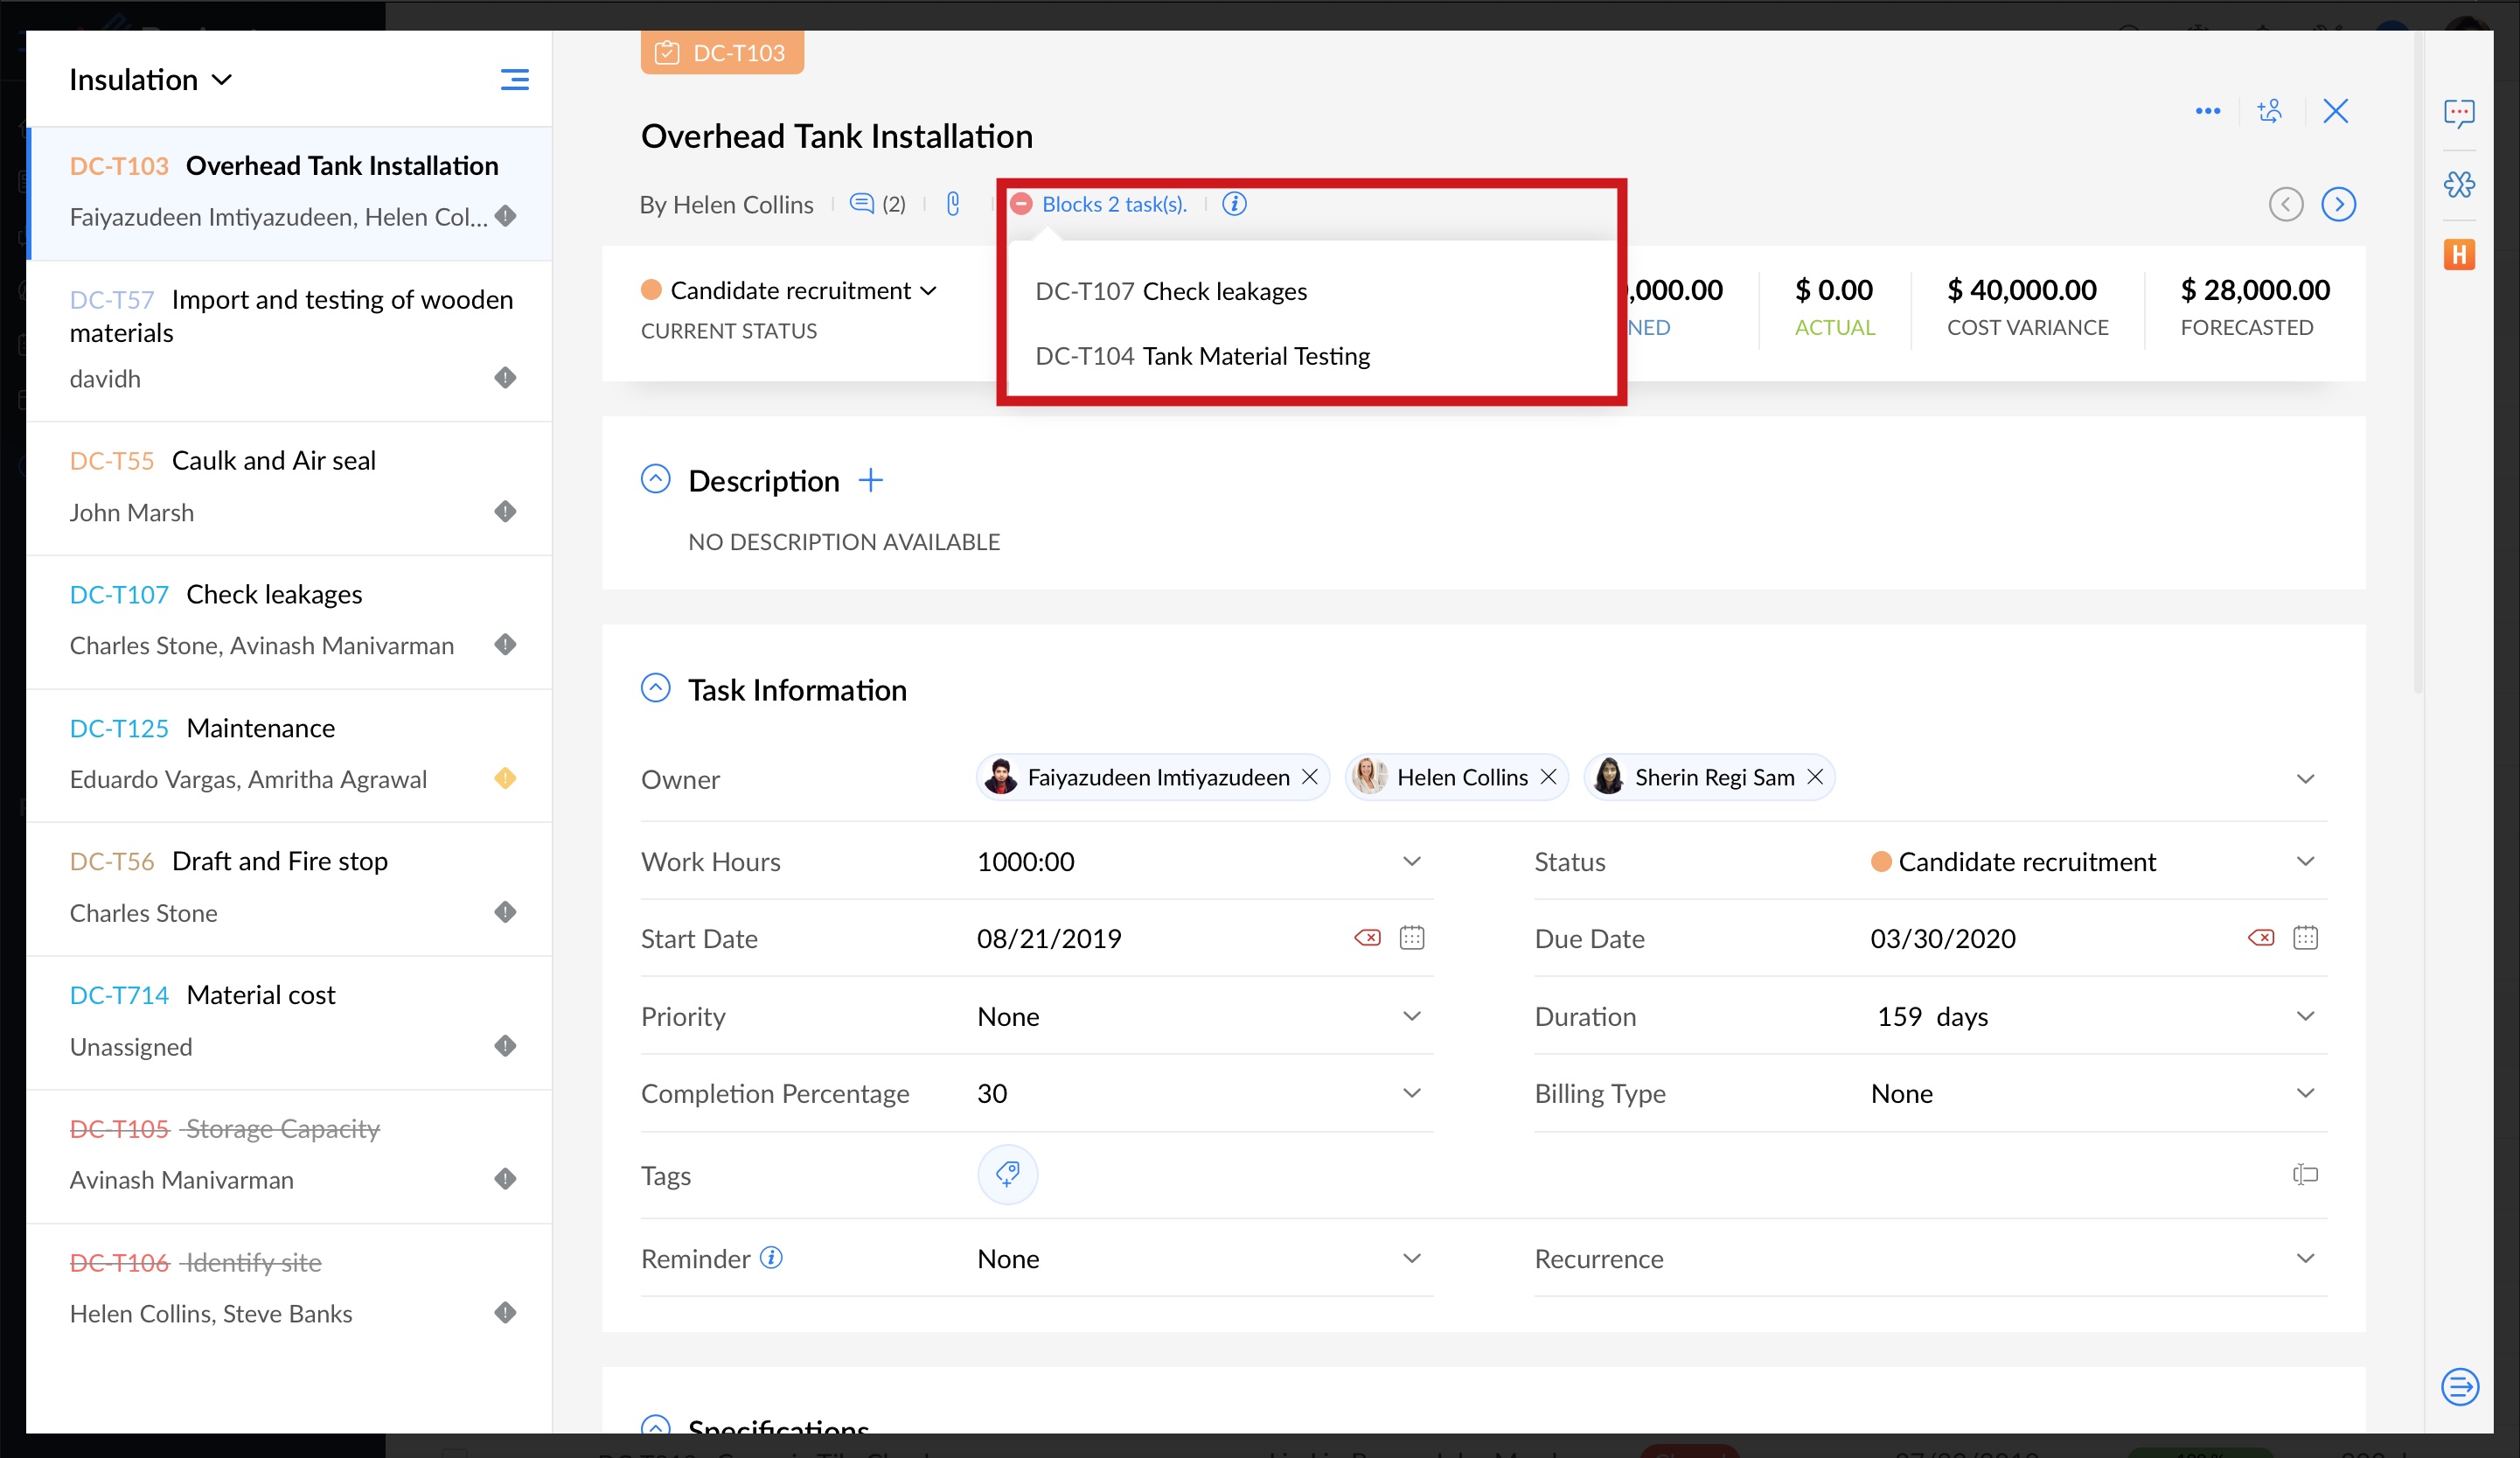This screenshot has height=1458, width=2520.
Task: Clear the Due Date with red eraser icon
Action: [x=2260, y=938]
